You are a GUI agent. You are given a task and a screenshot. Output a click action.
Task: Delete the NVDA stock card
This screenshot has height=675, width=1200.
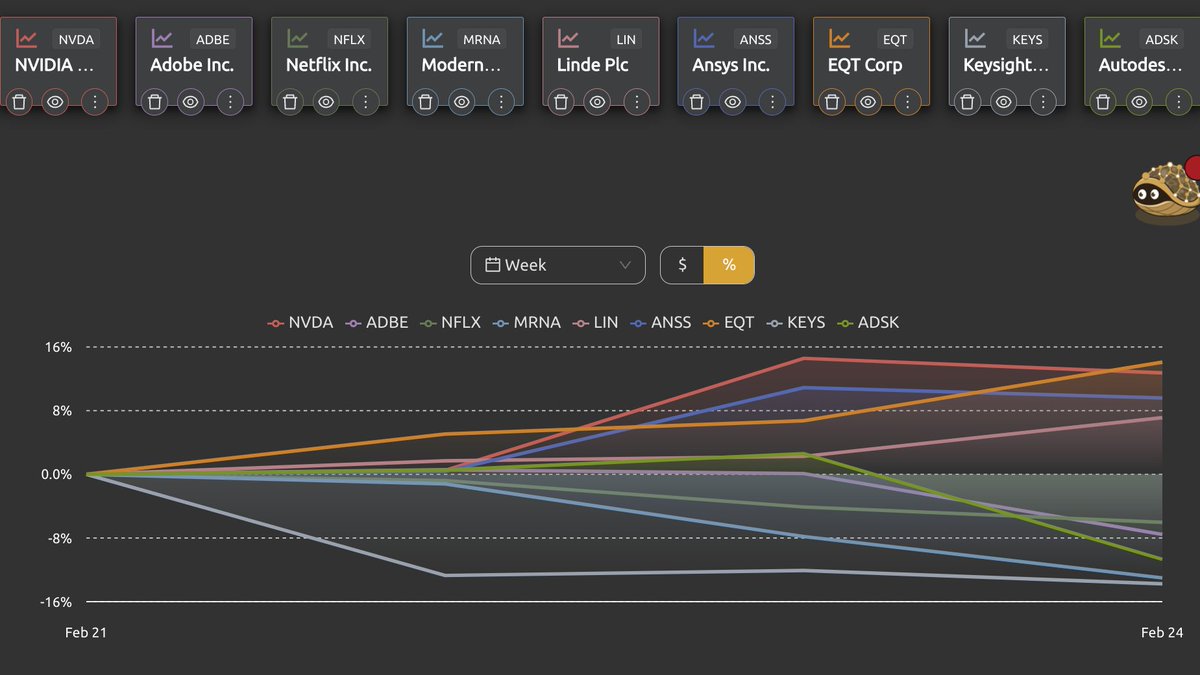(19, 102)
